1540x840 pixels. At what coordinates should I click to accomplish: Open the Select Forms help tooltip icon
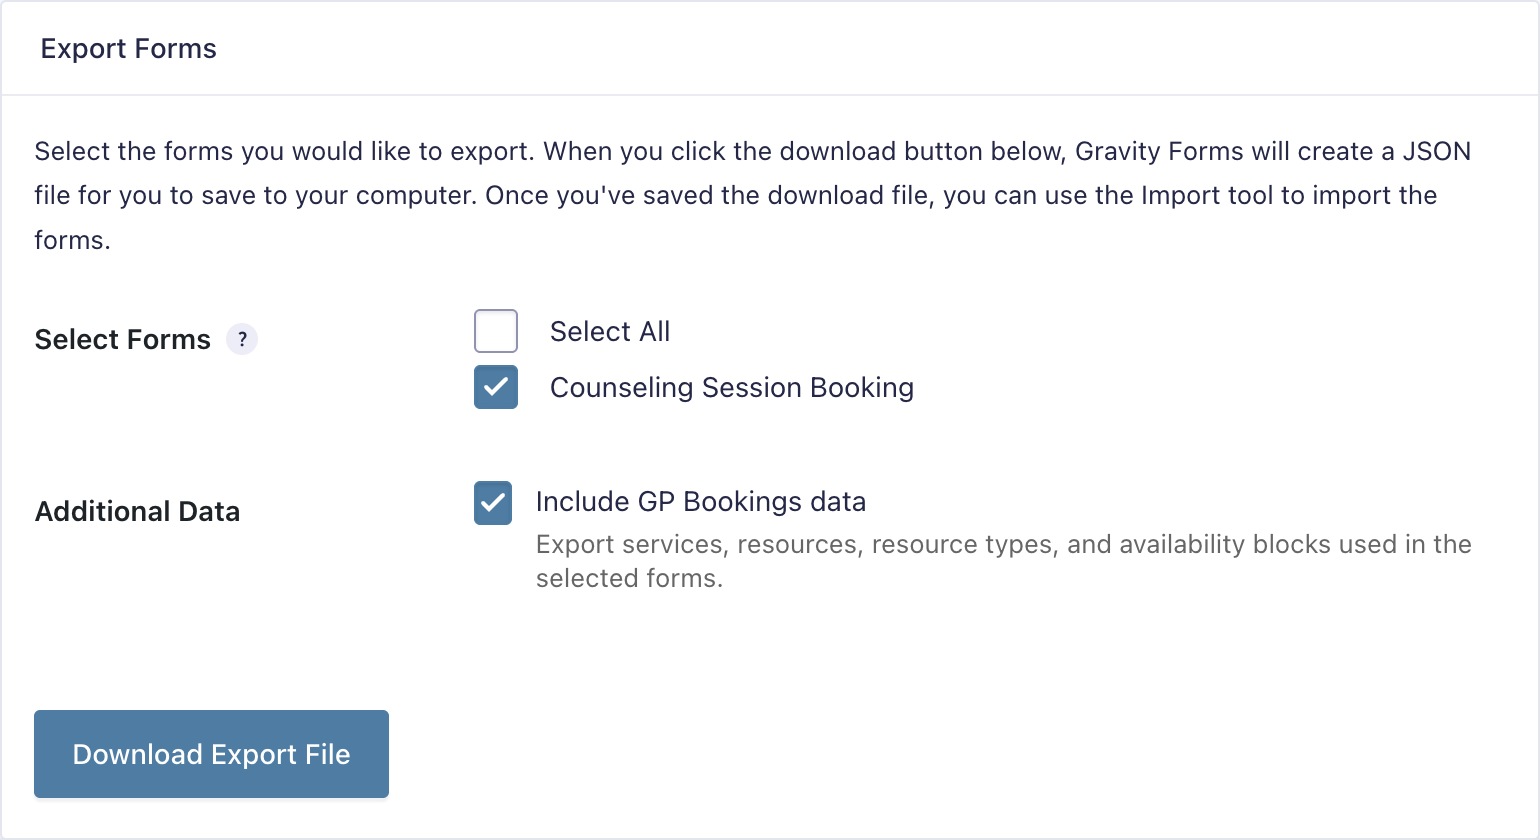pyautogui.click(x=242, y=340)
